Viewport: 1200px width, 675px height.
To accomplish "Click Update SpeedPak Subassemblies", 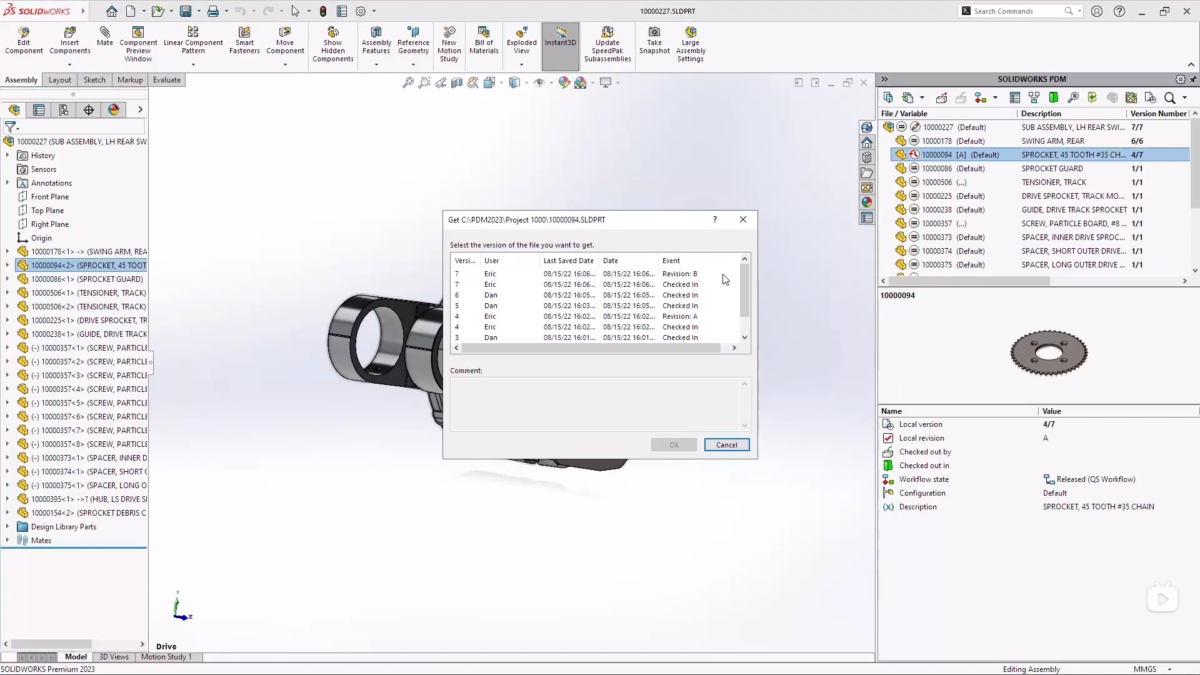I will (607, 44).
